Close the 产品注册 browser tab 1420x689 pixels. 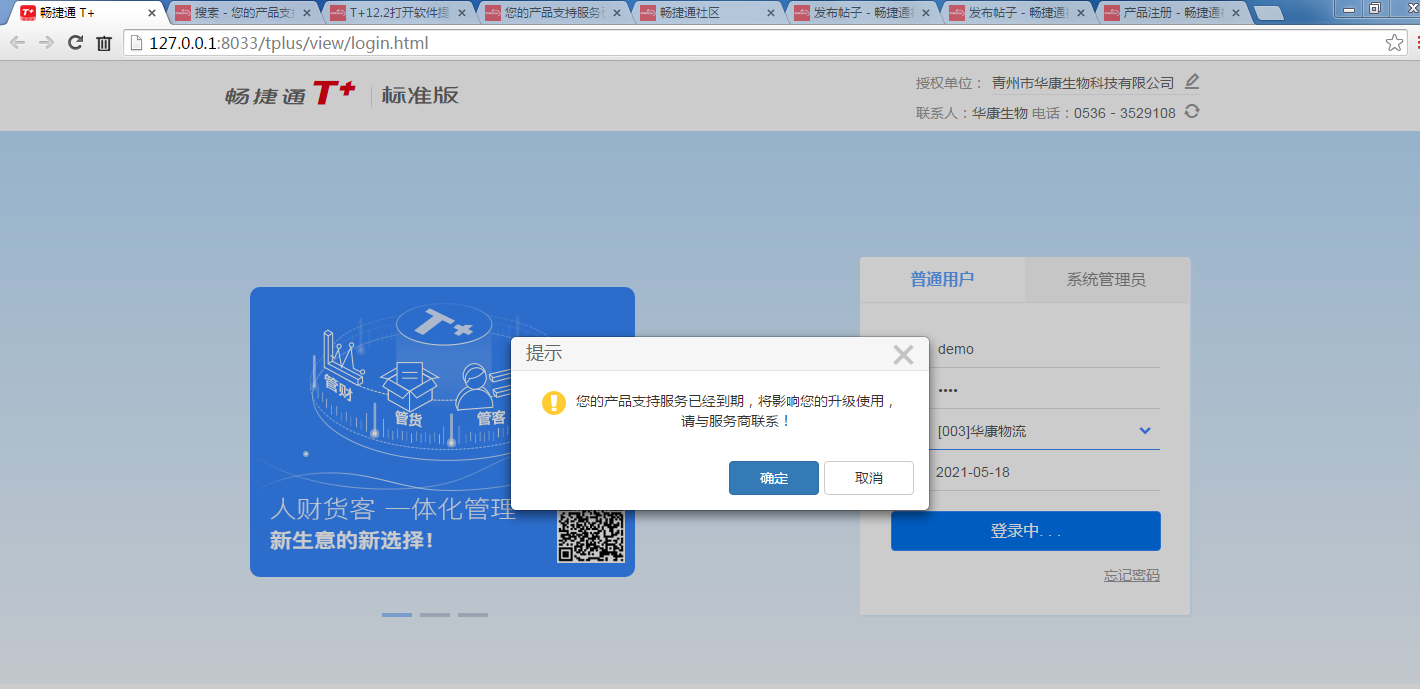[x=1235, y=14]
